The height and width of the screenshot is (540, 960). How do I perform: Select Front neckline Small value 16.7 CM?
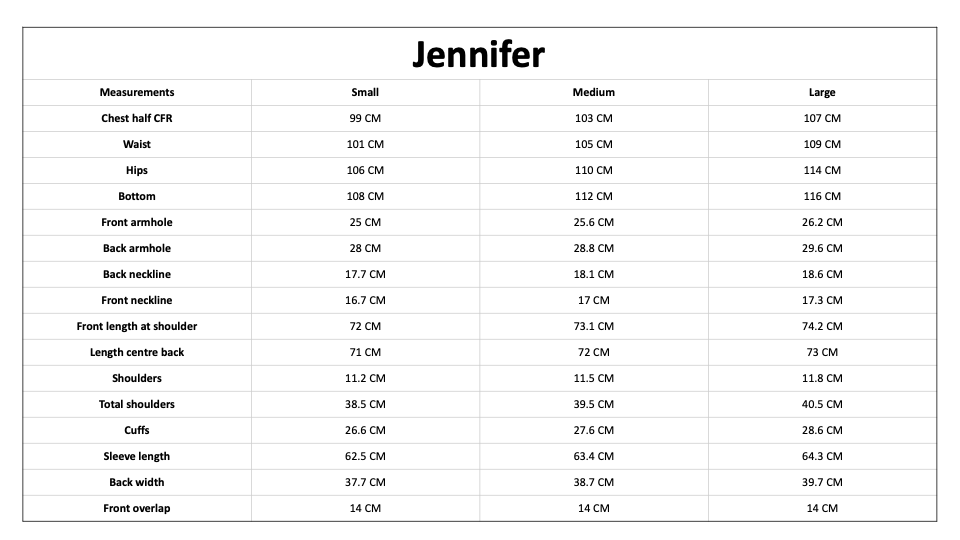click(365, 301)
